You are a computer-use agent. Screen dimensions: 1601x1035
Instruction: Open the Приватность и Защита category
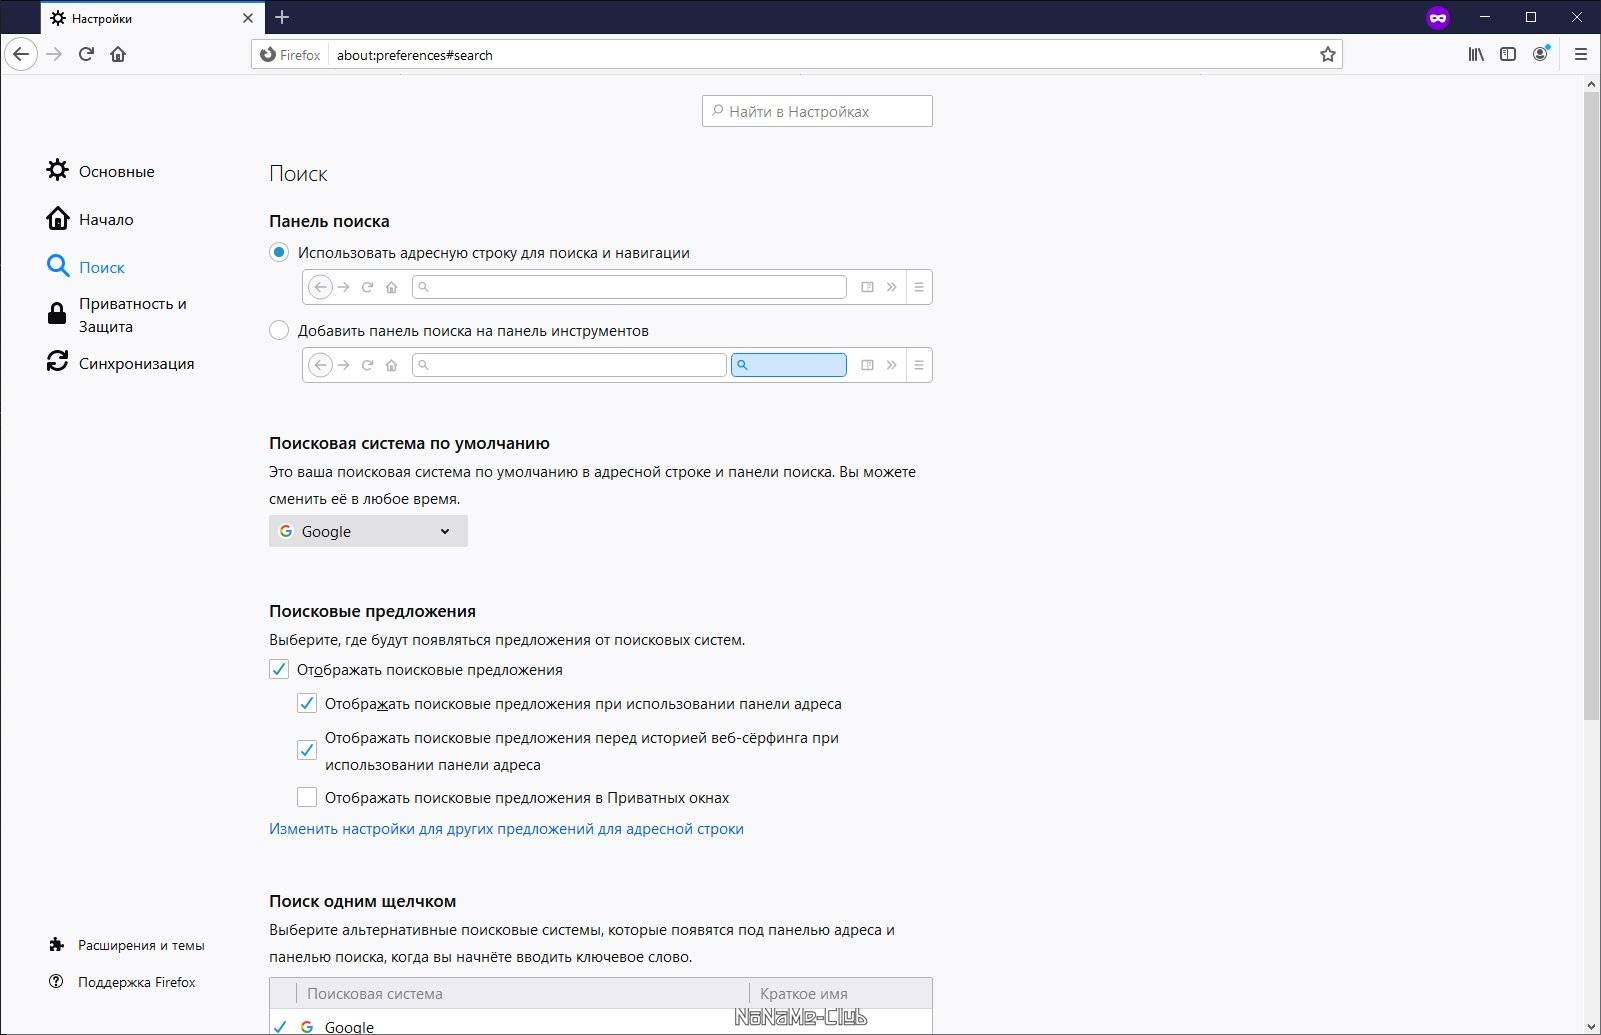pyautogui.click(x=133, y=315)
